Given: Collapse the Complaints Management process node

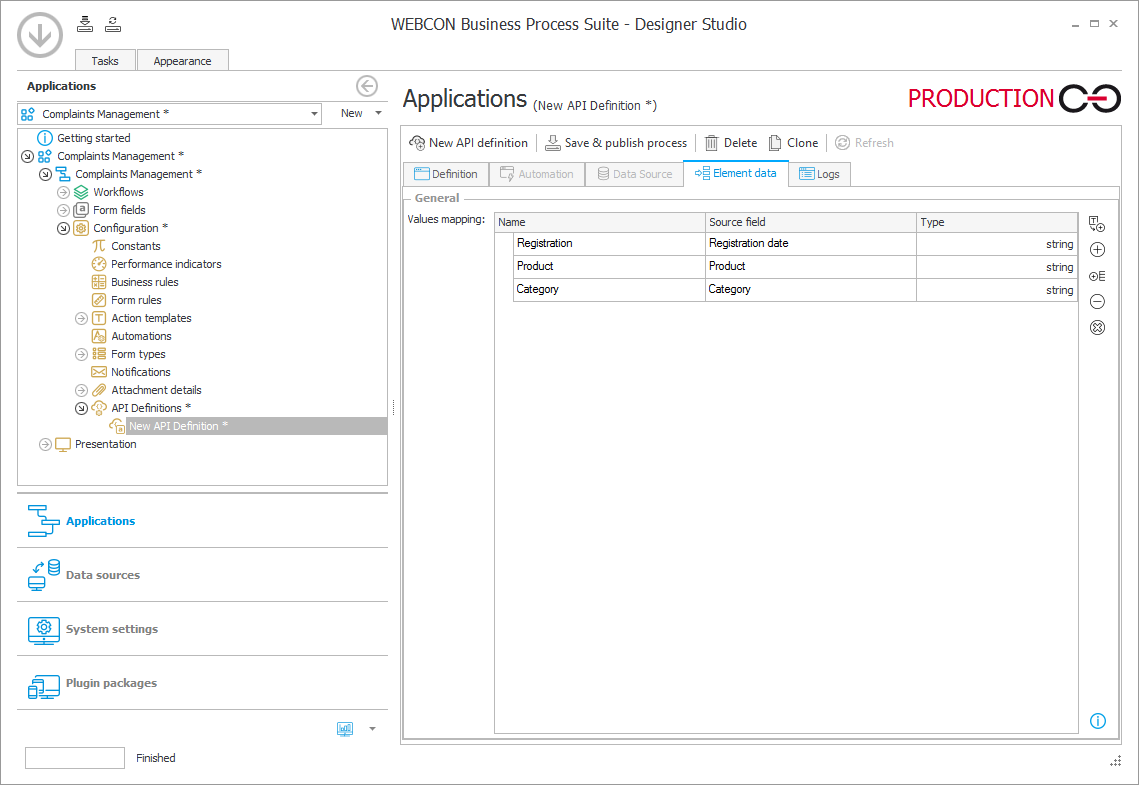Looking at the screenshot, I should coord(46,174).
